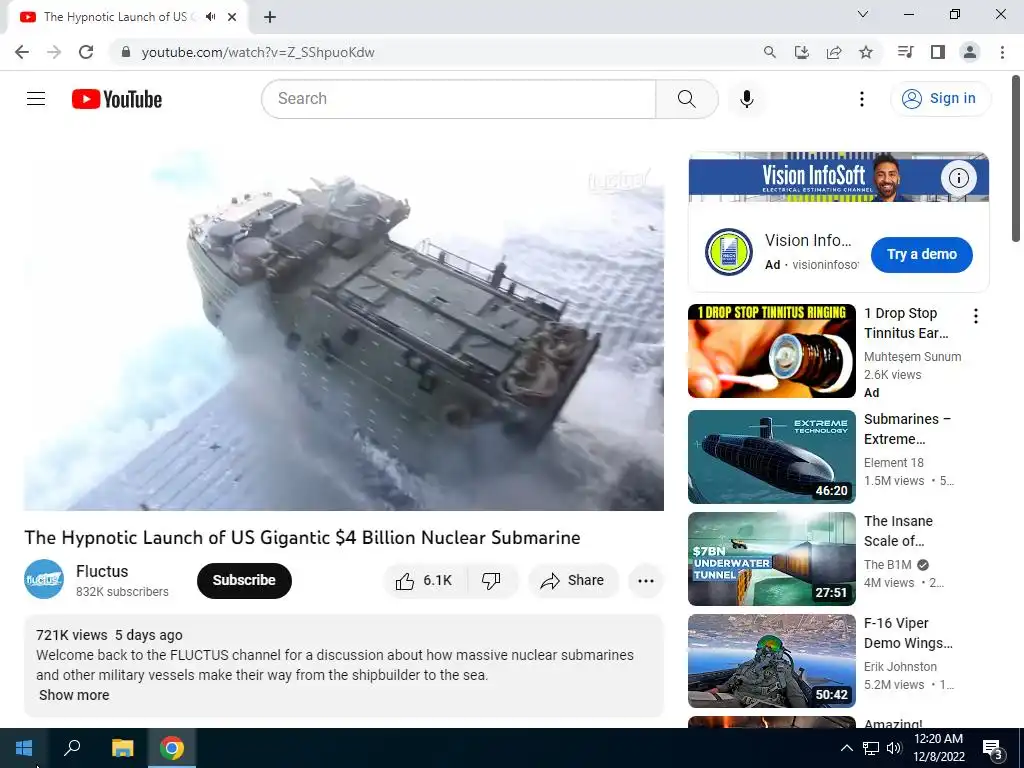Go to YouTube home via logo
Viewport: 1024px width, 768px height.
pos(117,99)
